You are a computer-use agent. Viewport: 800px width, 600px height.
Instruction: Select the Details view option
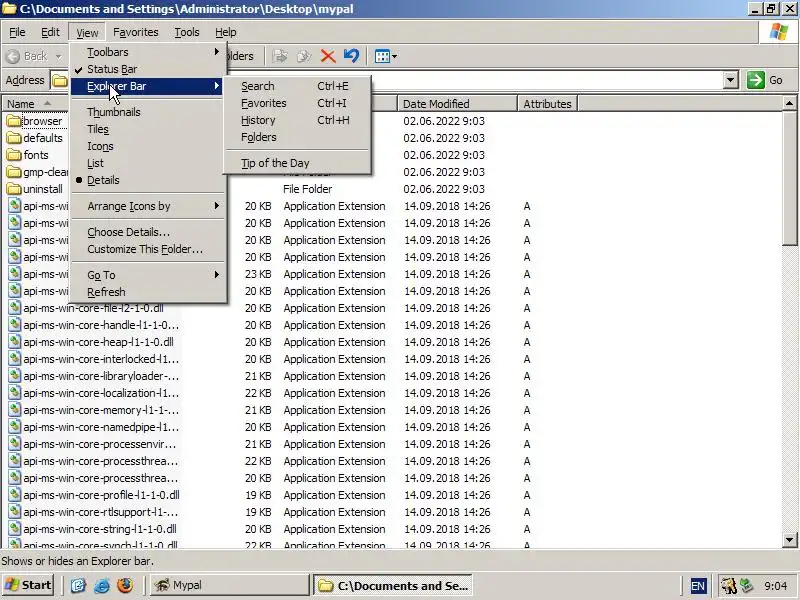point(148,180)
